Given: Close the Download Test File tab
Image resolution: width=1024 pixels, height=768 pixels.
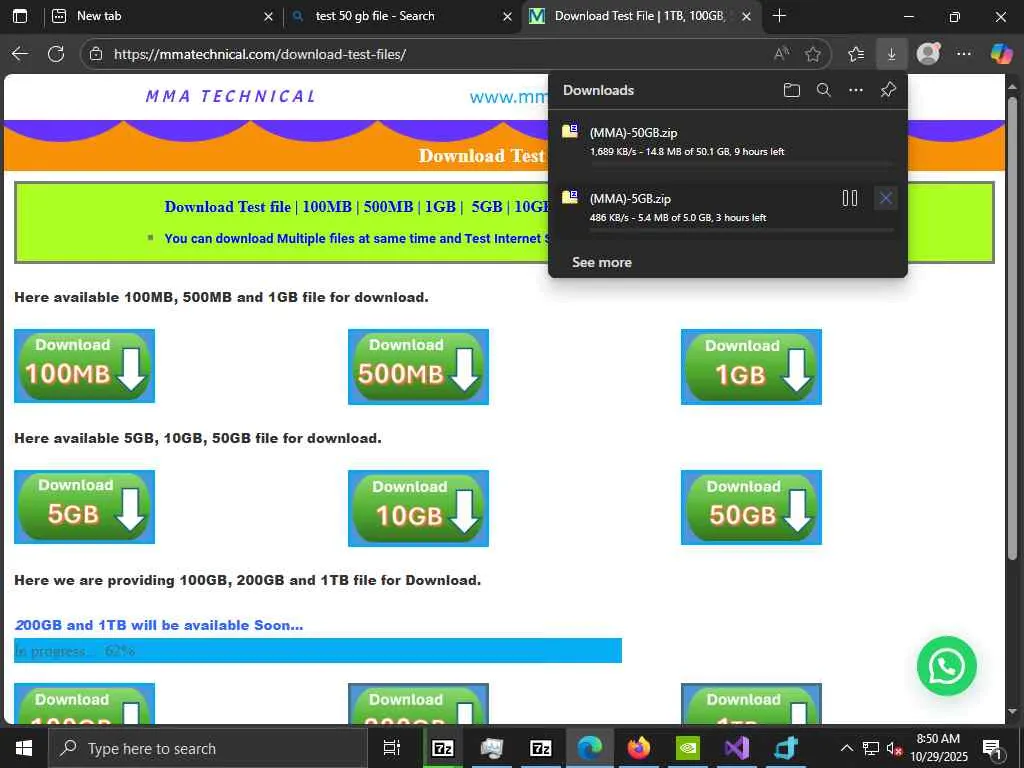Looking at the screenshot, I should [746, 17].
